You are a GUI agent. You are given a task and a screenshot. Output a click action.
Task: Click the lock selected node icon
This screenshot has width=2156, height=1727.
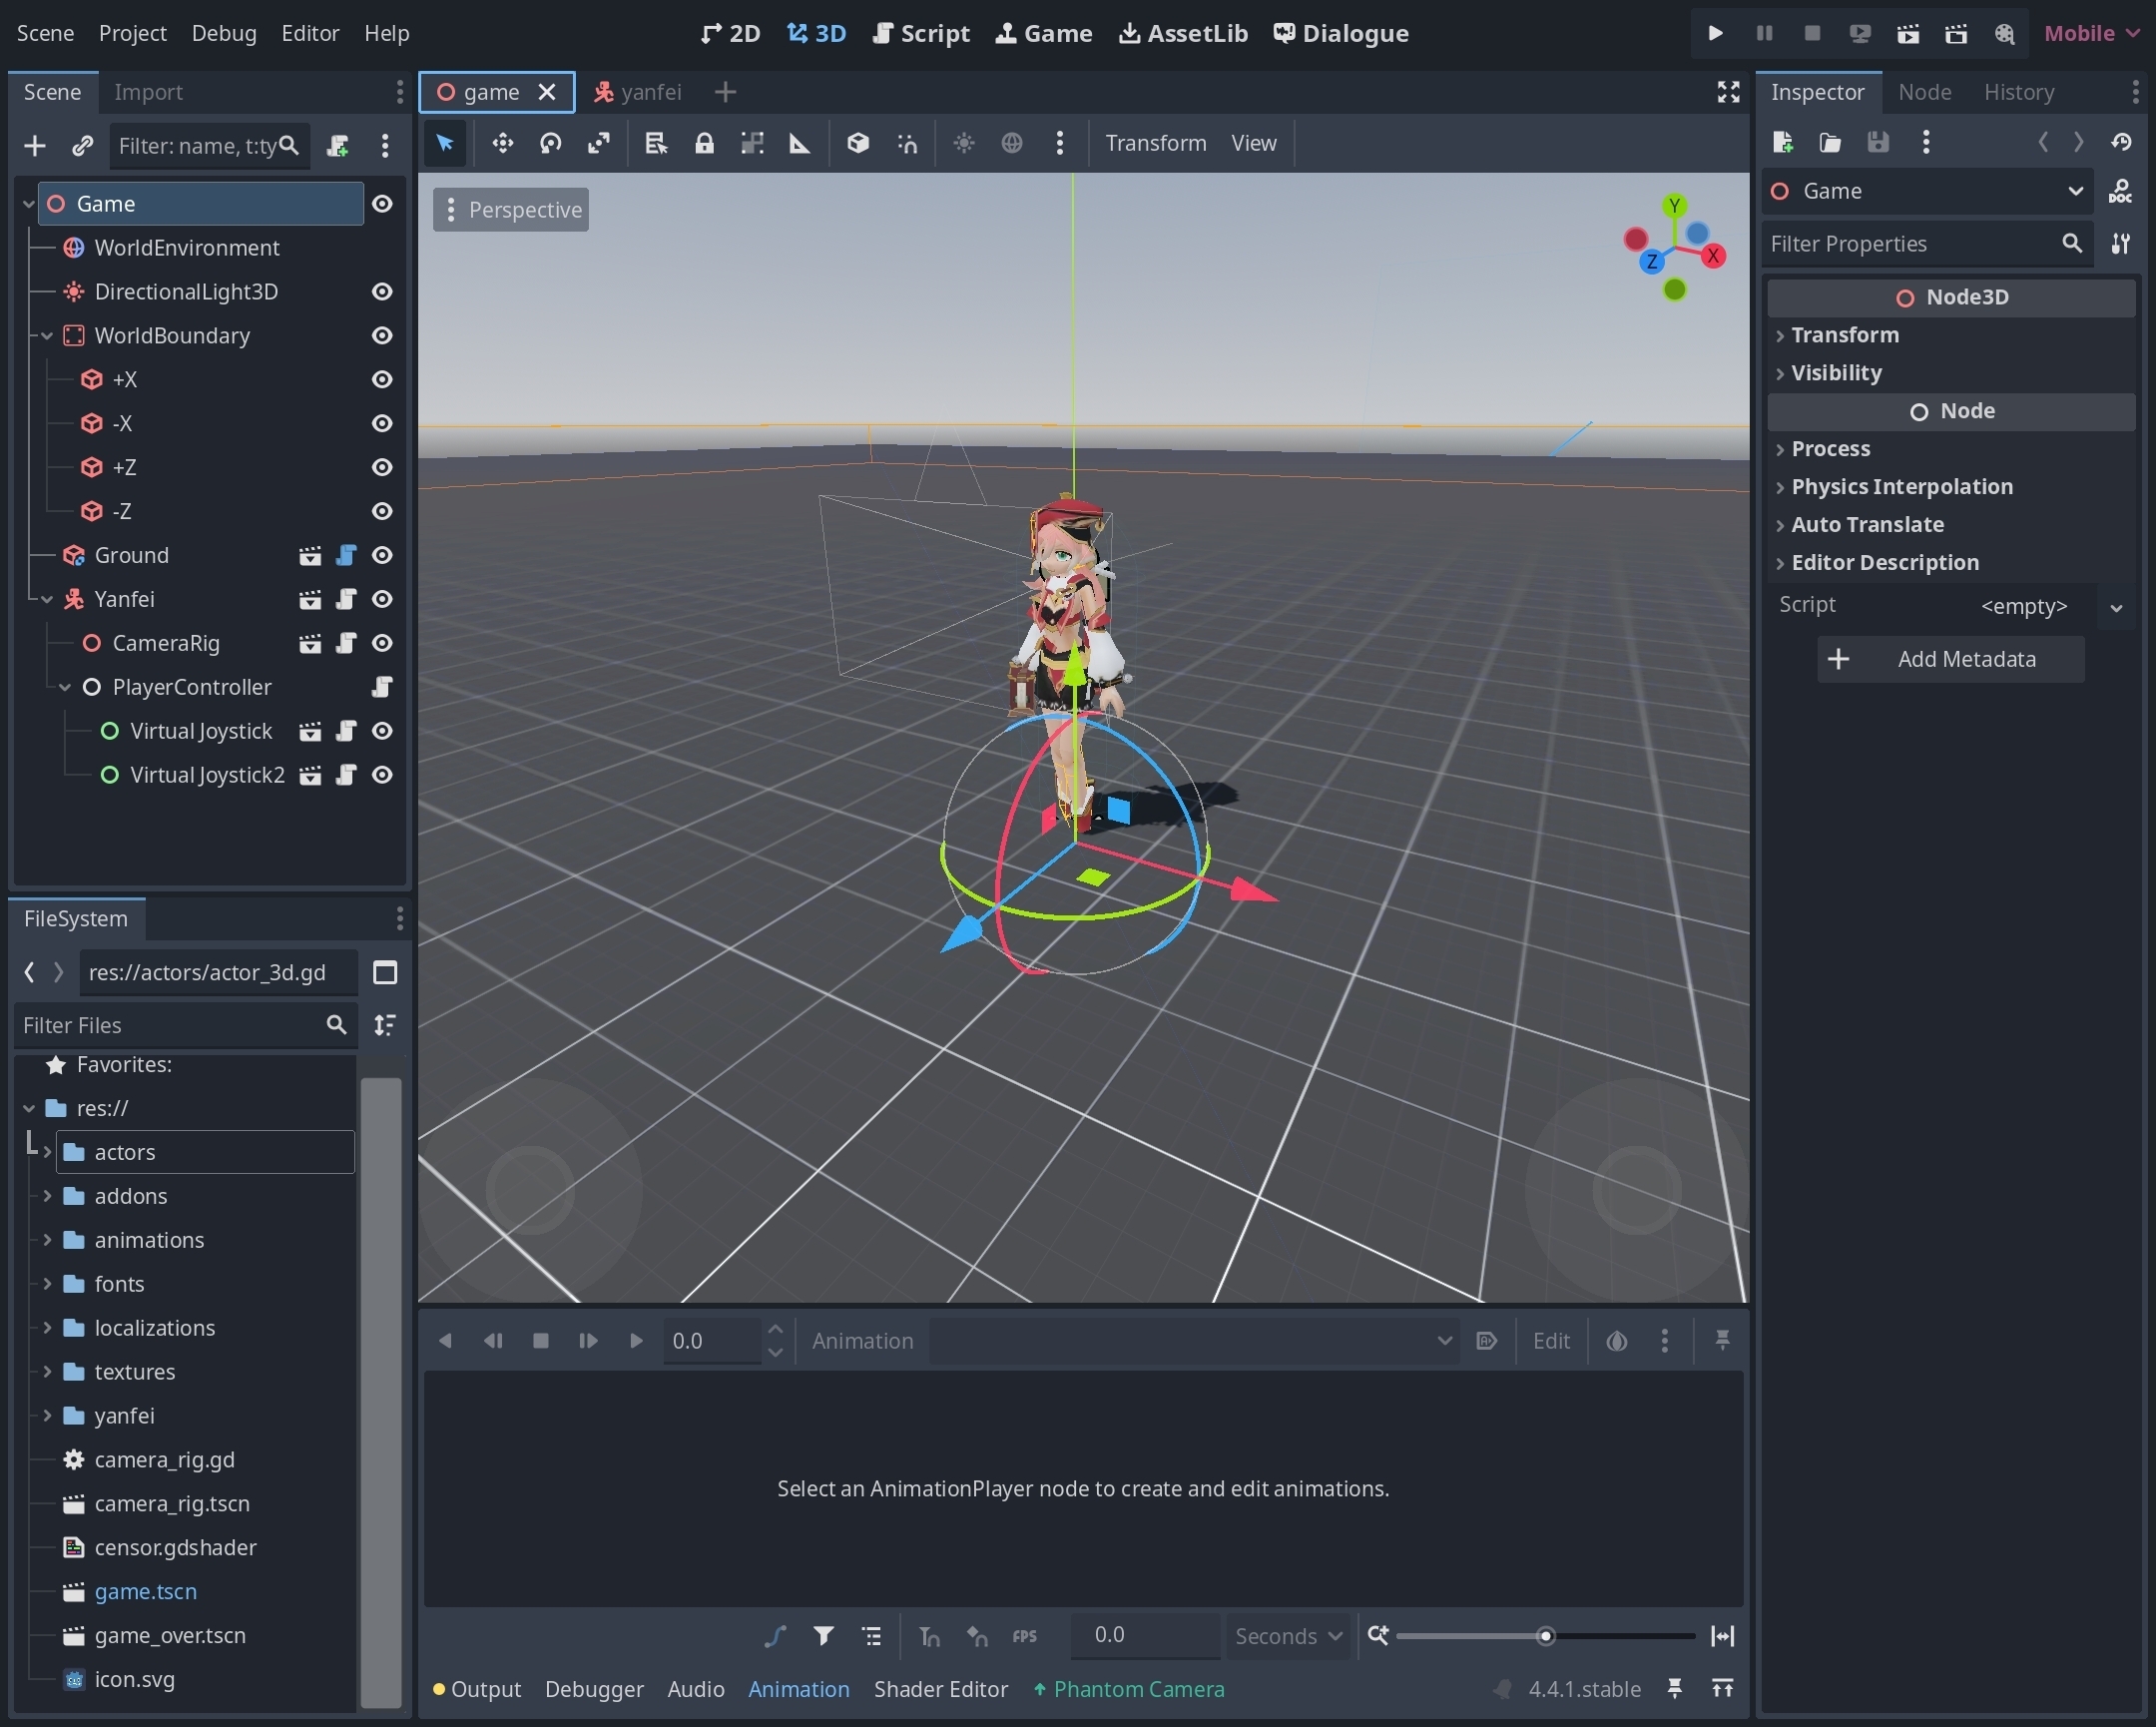[704, 143]
